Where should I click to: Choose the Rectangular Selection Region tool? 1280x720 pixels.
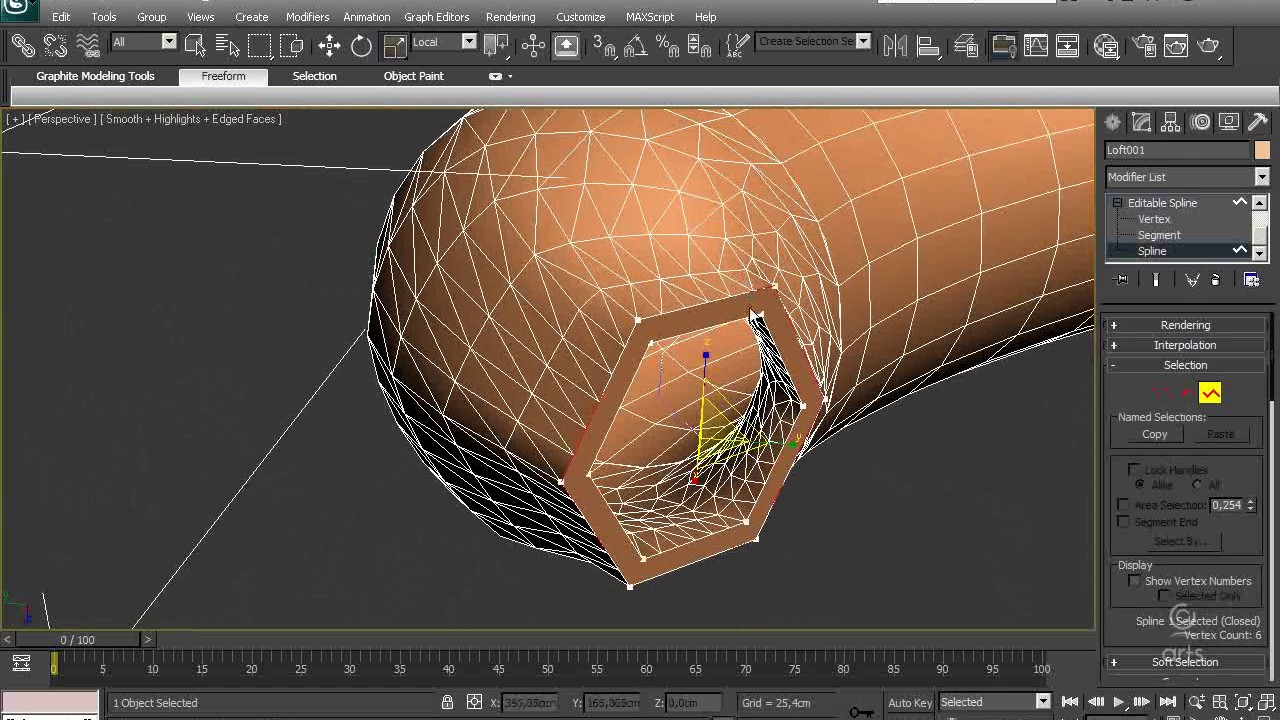pyautogui.click(x=259, y=44)
